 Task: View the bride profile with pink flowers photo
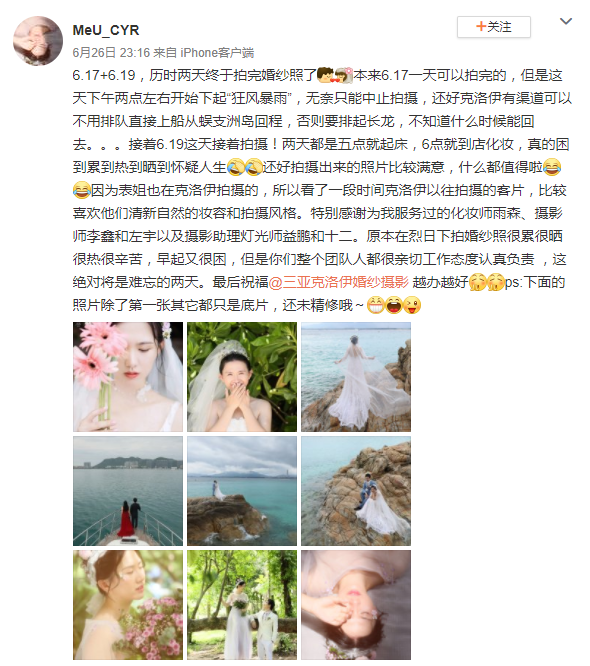(128, 605)
